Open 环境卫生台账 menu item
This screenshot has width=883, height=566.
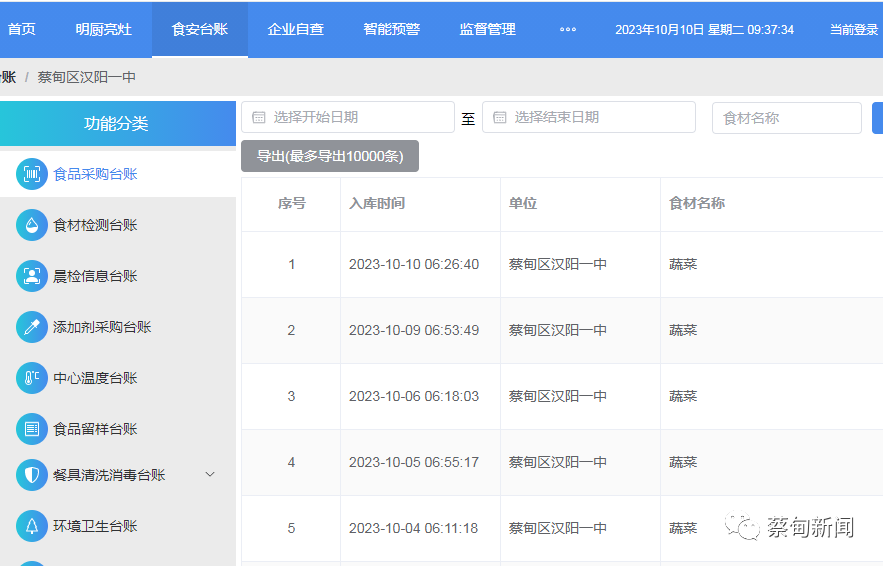[118, 526]
